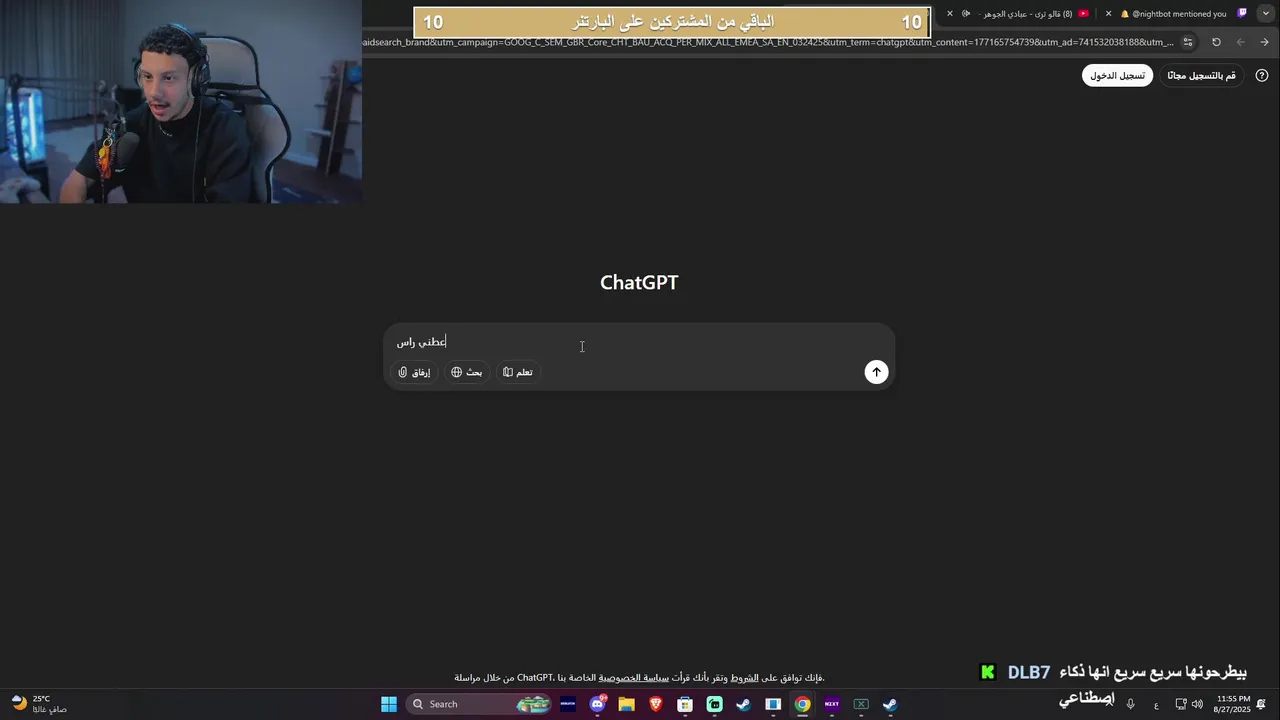The image size is (1280, 720).
Task: Open the privacy policy (سياسة الخصوصية) link
Action: point(634,678)
